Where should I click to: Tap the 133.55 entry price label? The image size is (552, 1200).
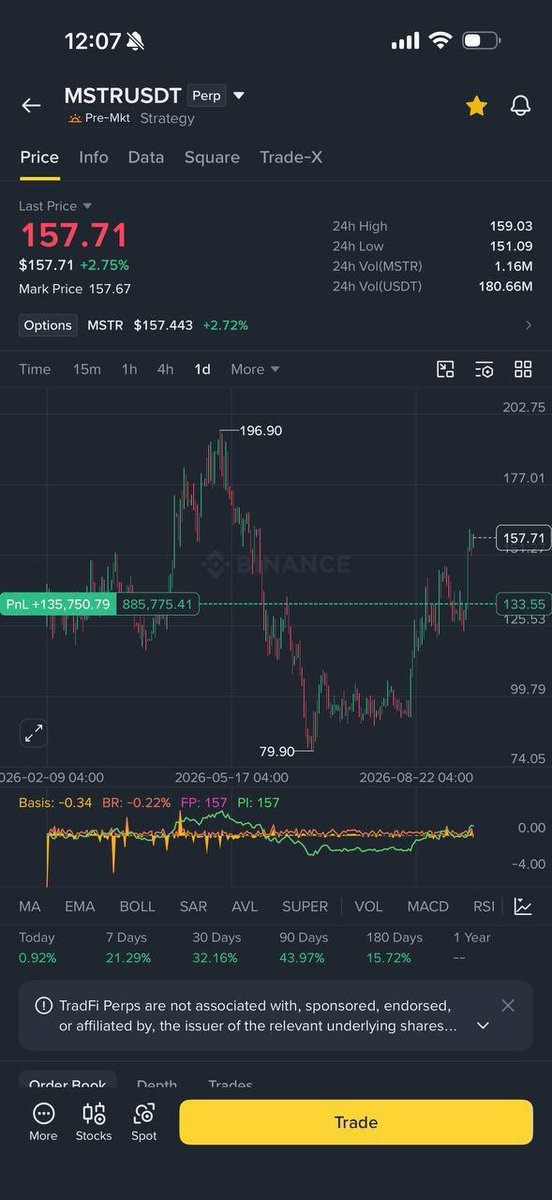[x=523, y=604]
